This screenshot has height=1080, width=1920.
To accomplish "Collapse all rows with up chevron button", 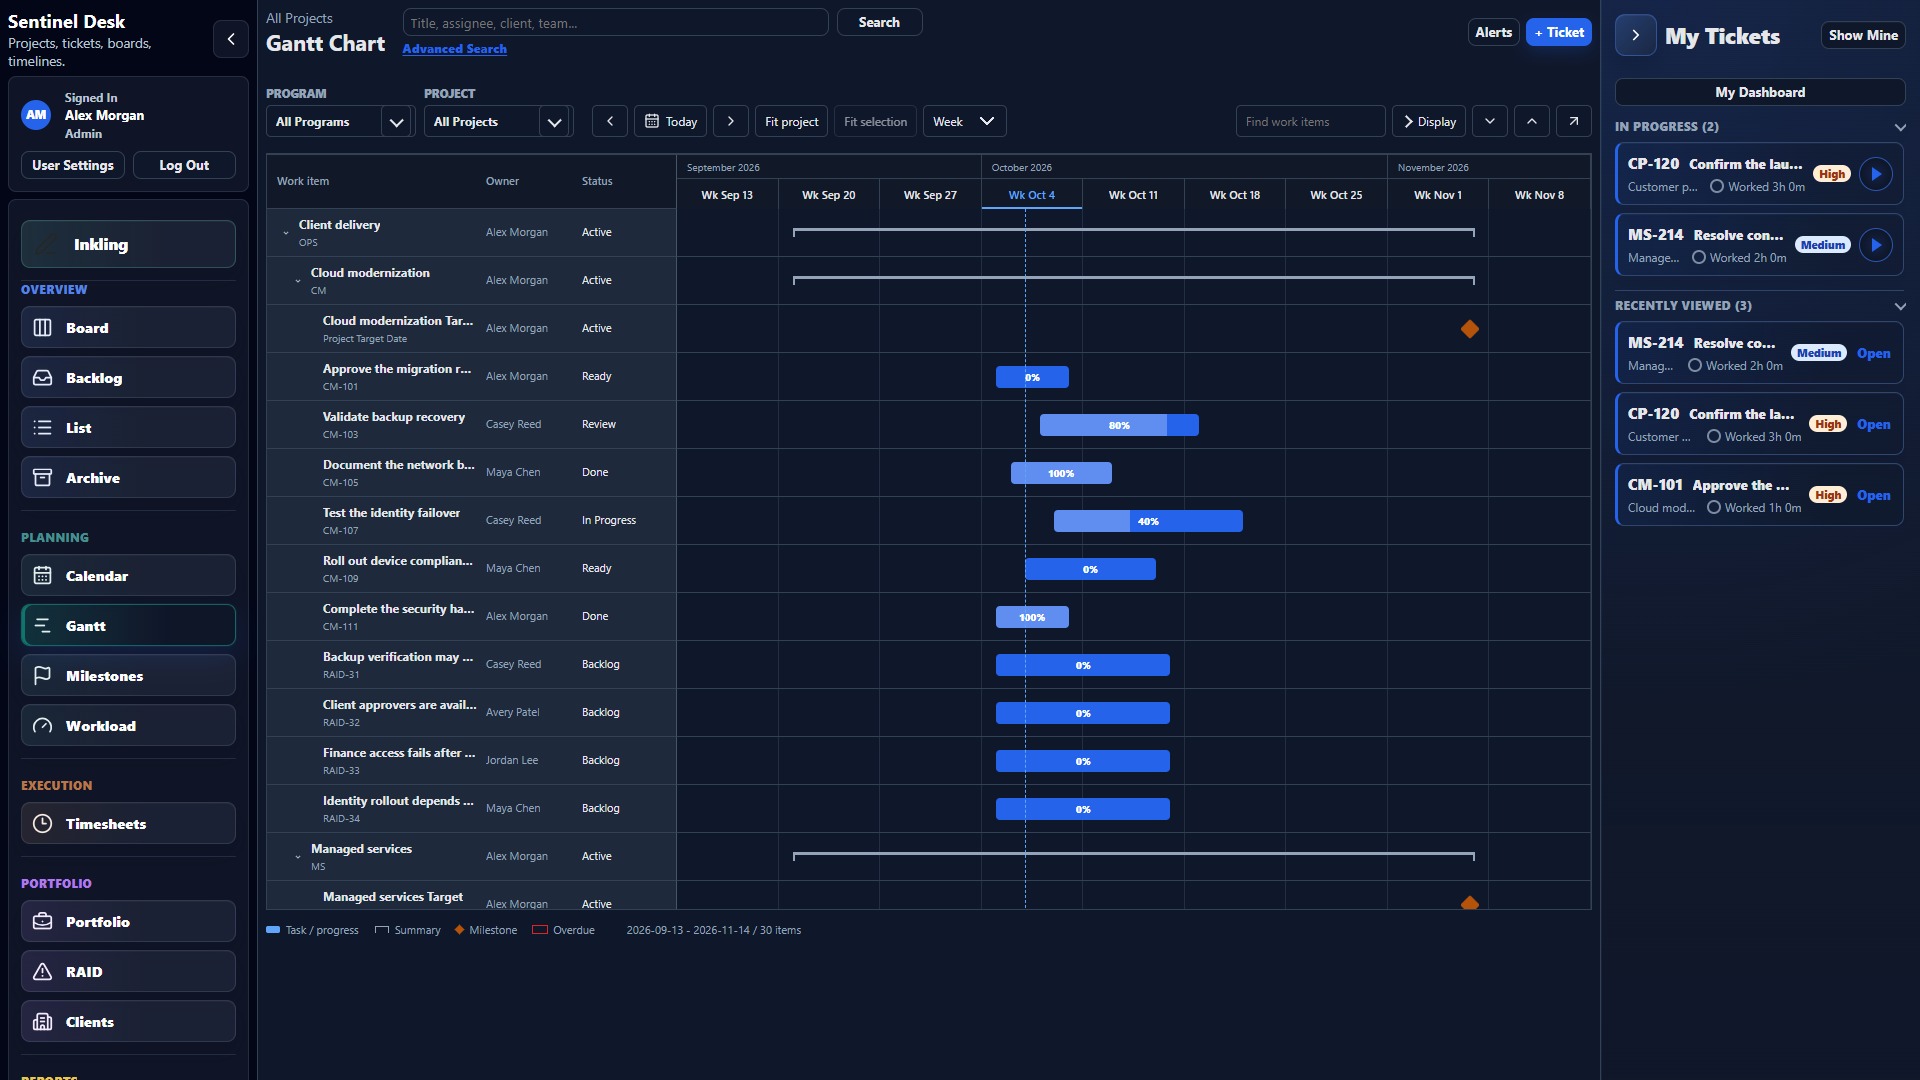I will tap(1532, 121).
